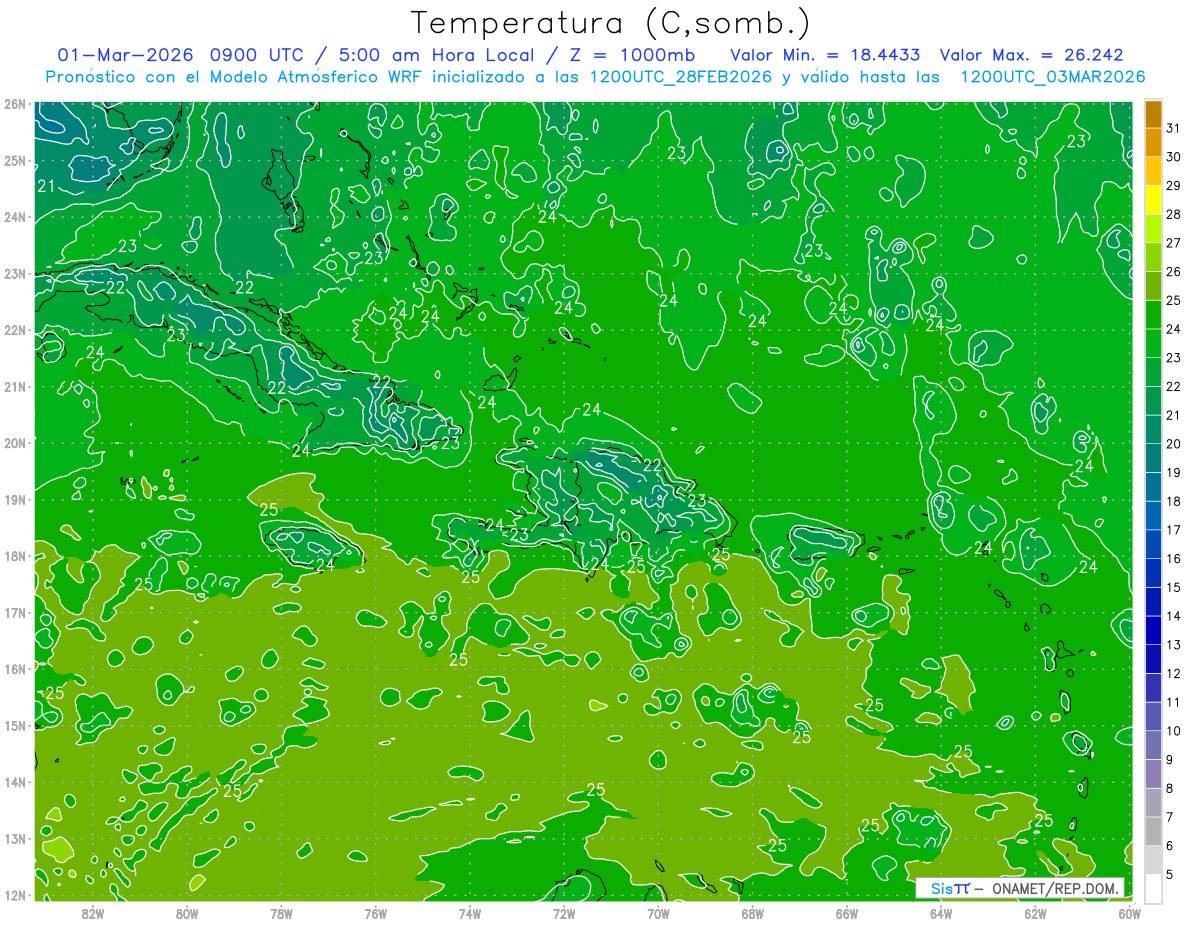Image resolution: width=1200 pixels, height=927 pixels.
Task: Click the "80W" longitude label
Action: 187,913
